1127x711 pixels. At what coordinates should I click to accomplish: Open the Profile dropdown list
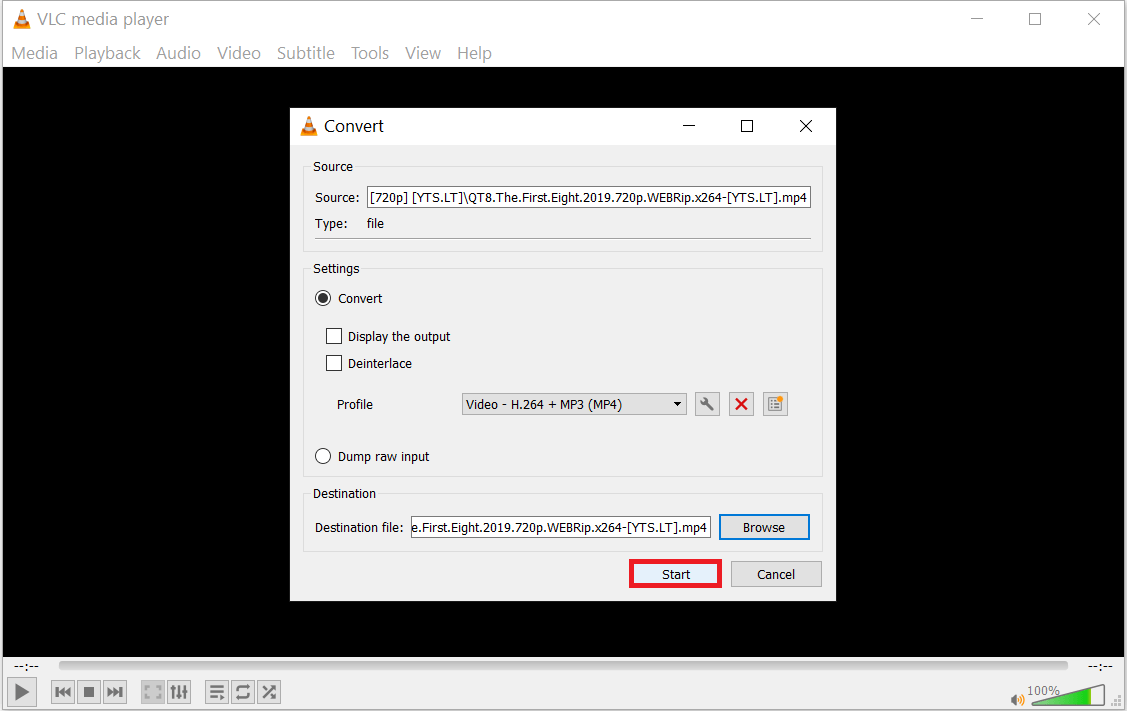[574, 404]
